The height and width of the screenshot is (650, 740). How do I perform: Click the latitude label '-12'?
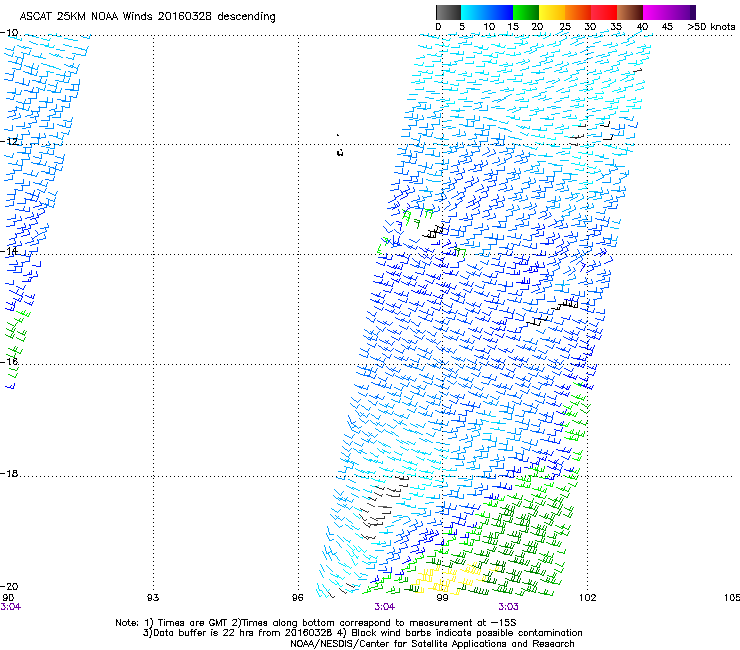point(9,141)
